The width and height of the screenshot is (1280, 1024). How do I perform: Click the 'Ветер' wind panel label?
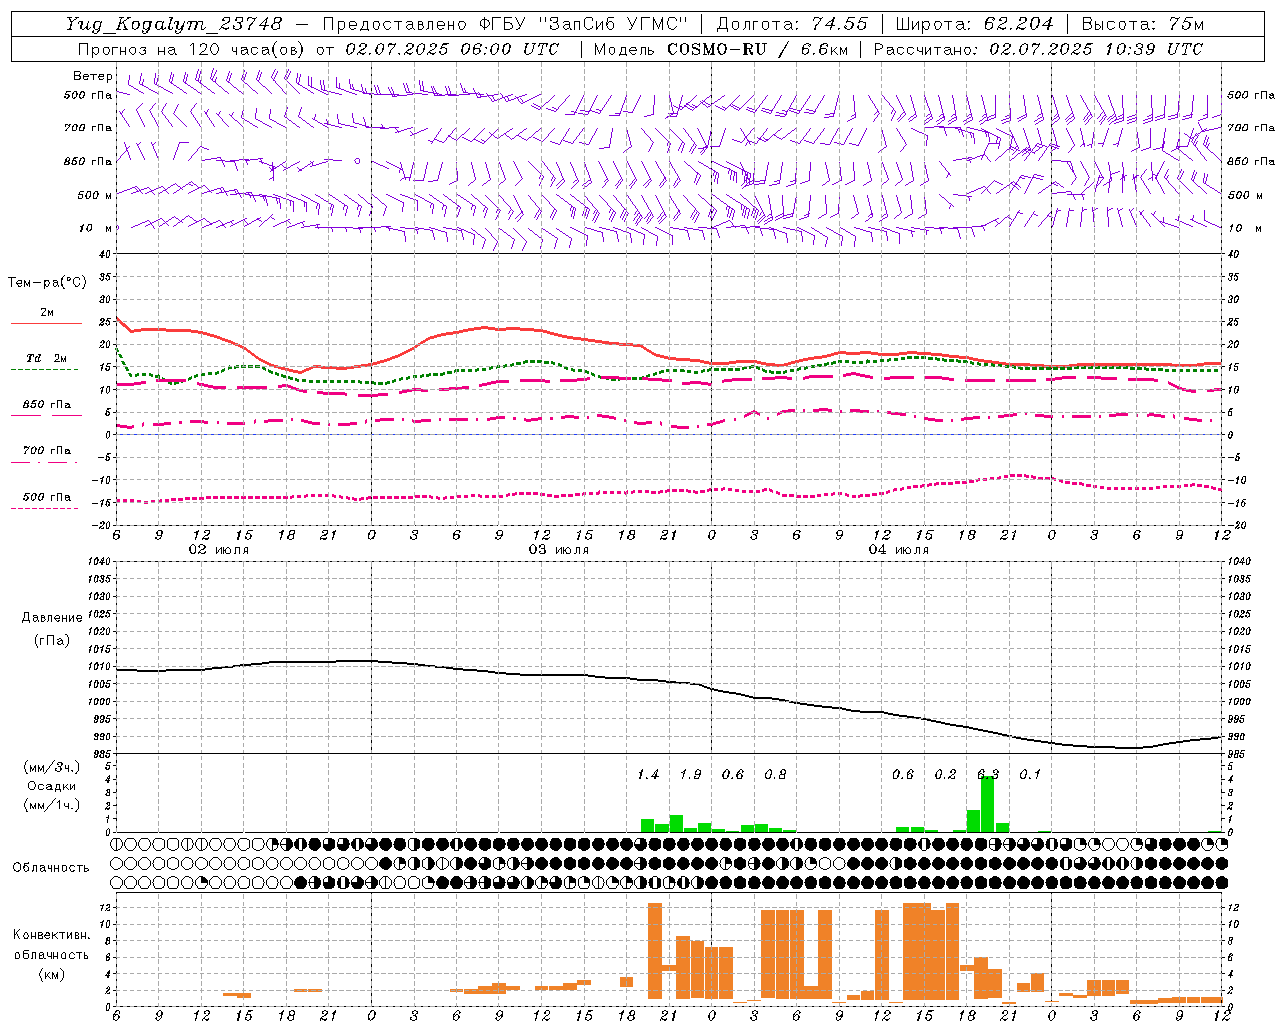point(93,76)
